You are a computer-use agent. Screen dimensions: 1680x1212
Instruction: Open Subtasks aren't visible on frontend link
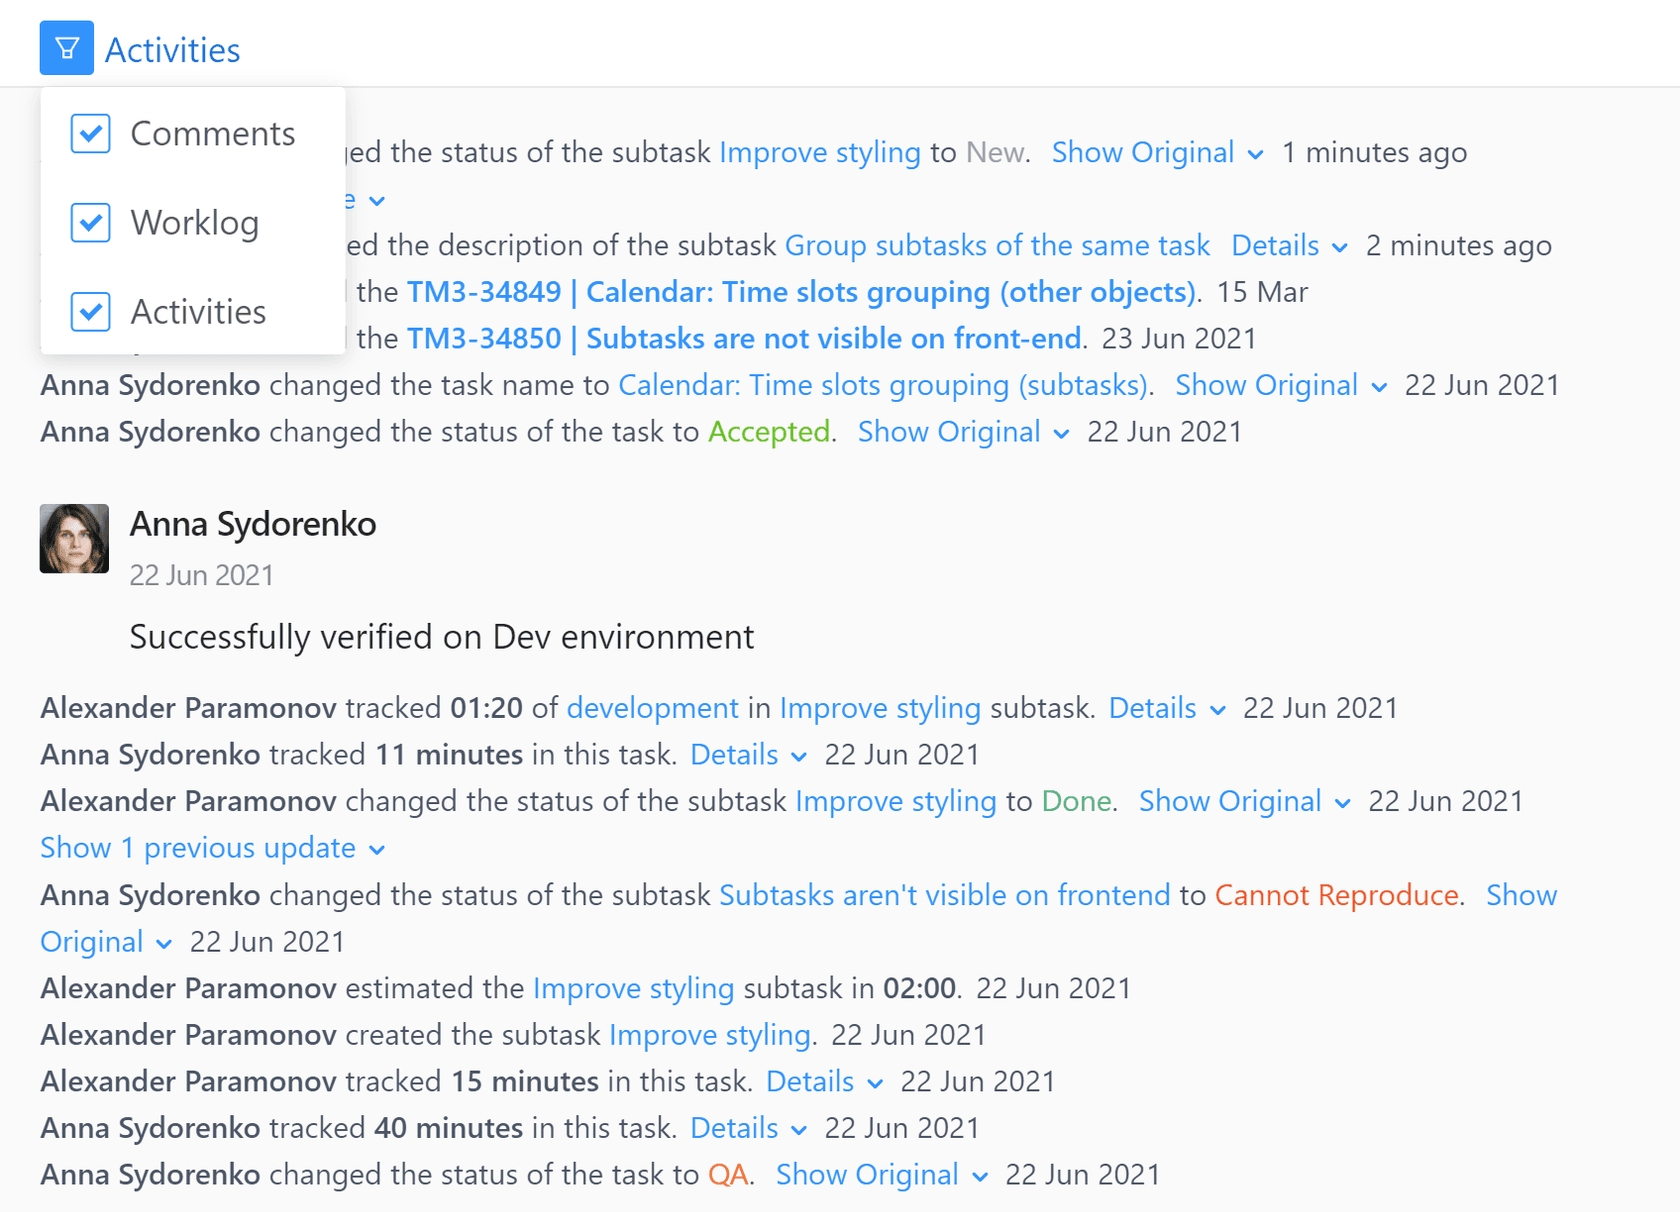tap(944, 895)
